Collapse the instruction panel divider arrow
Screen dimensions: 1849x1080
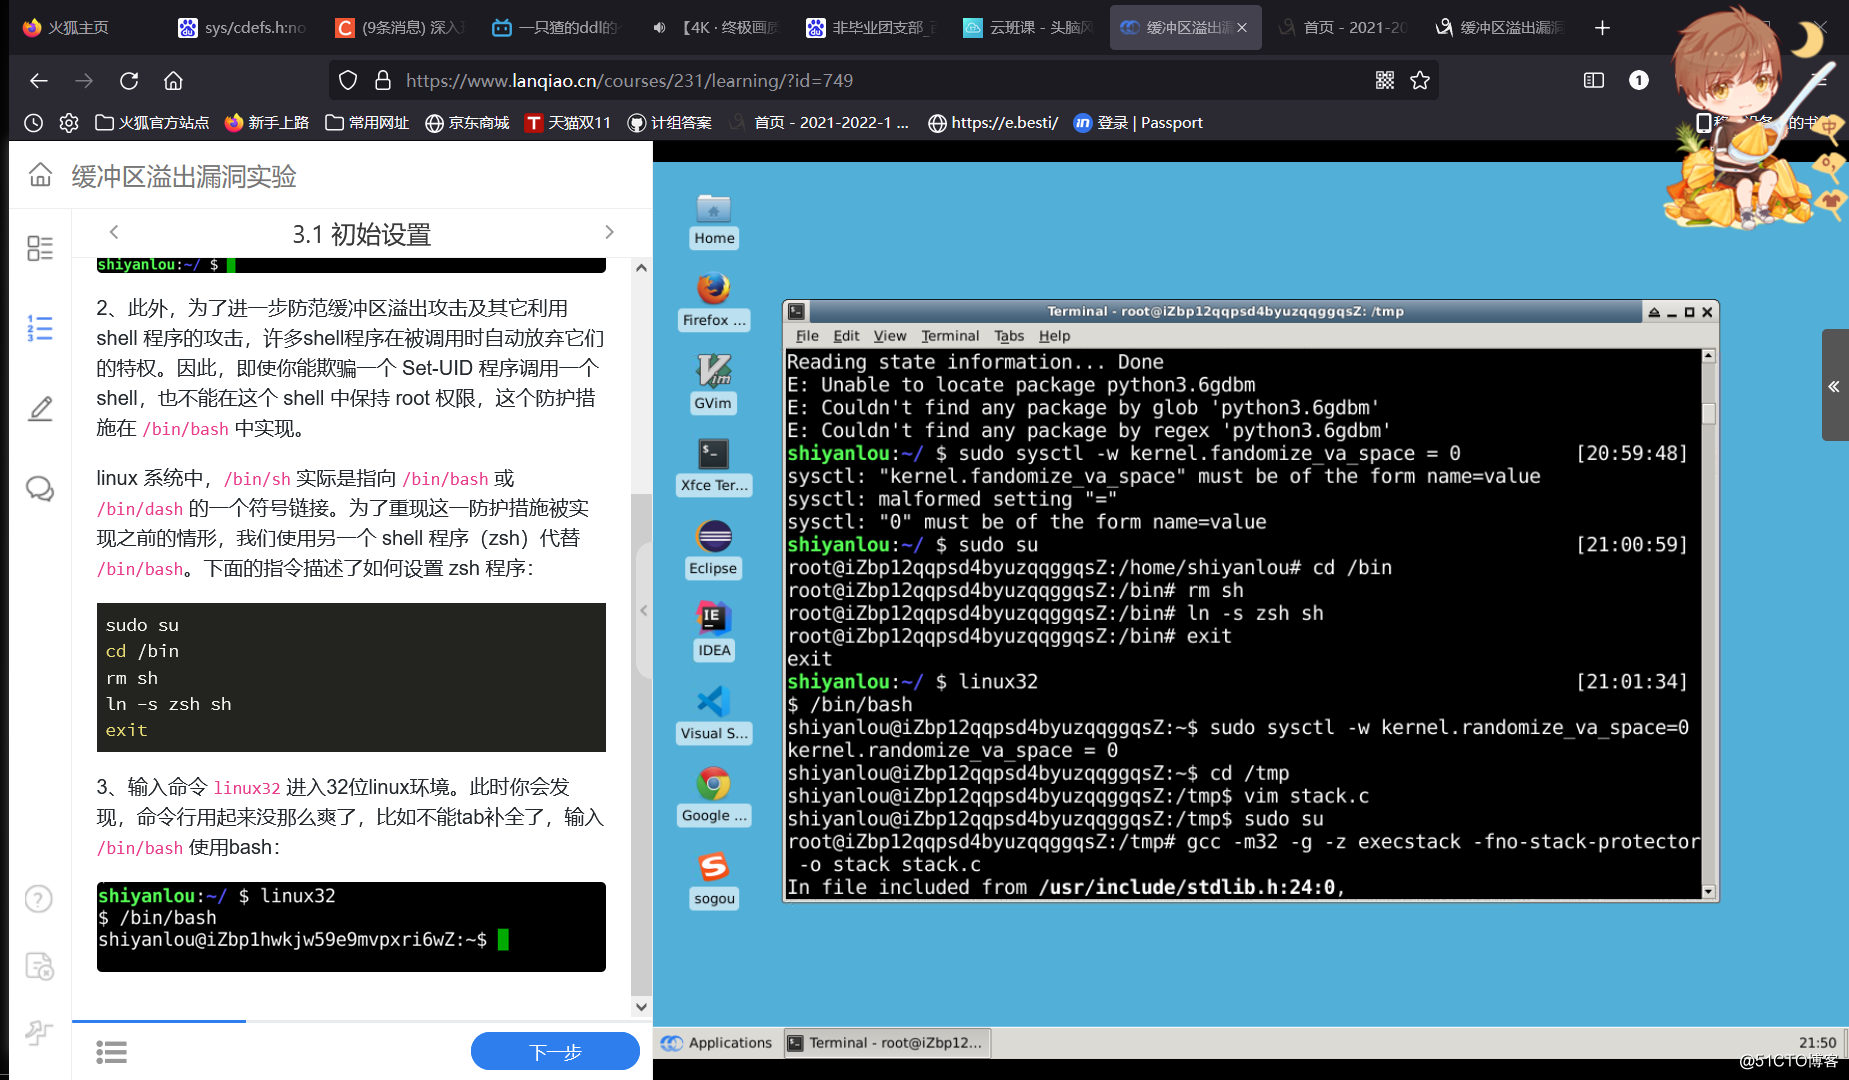pyautogui.click(x=643, y=610)
